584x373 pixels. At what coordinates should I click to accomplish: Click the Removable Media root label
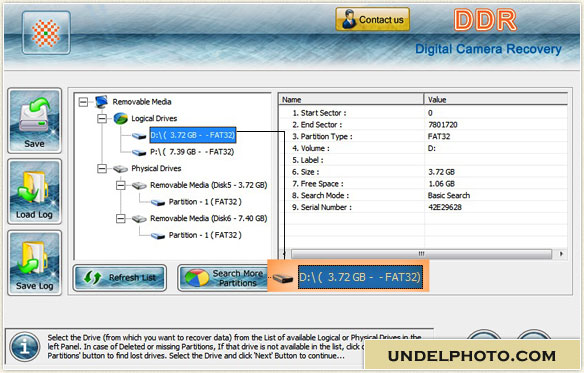tap(142, 102)
